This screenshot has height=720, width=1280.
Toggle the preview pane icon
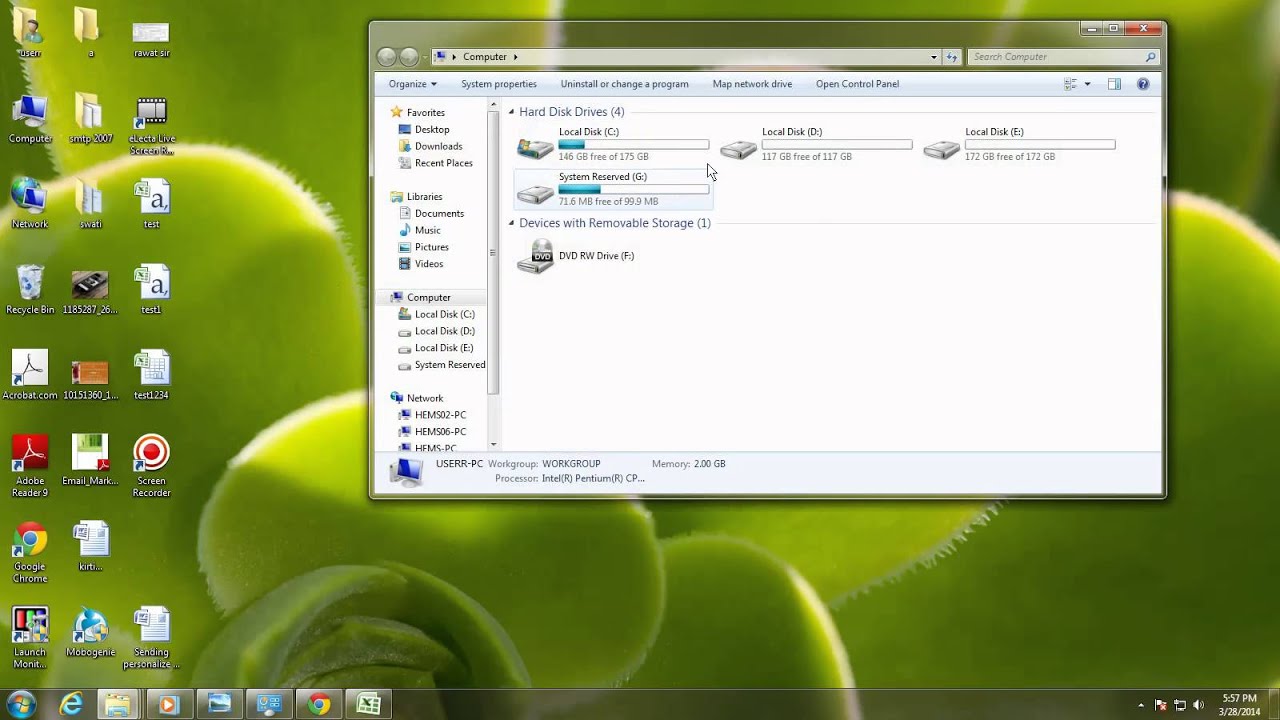[x=1114, y=84]
